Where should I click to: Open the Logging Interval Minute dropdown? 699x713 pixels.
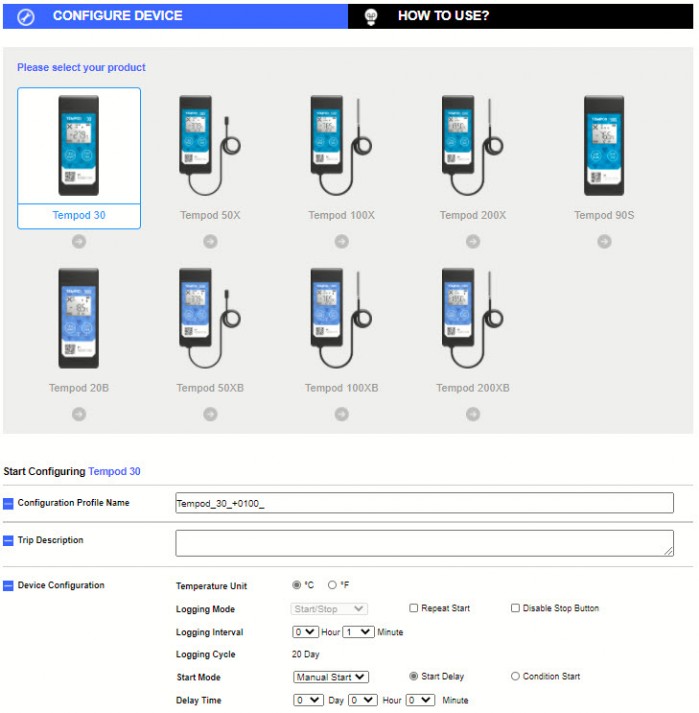pyautogui.click(x=358, y=632)
